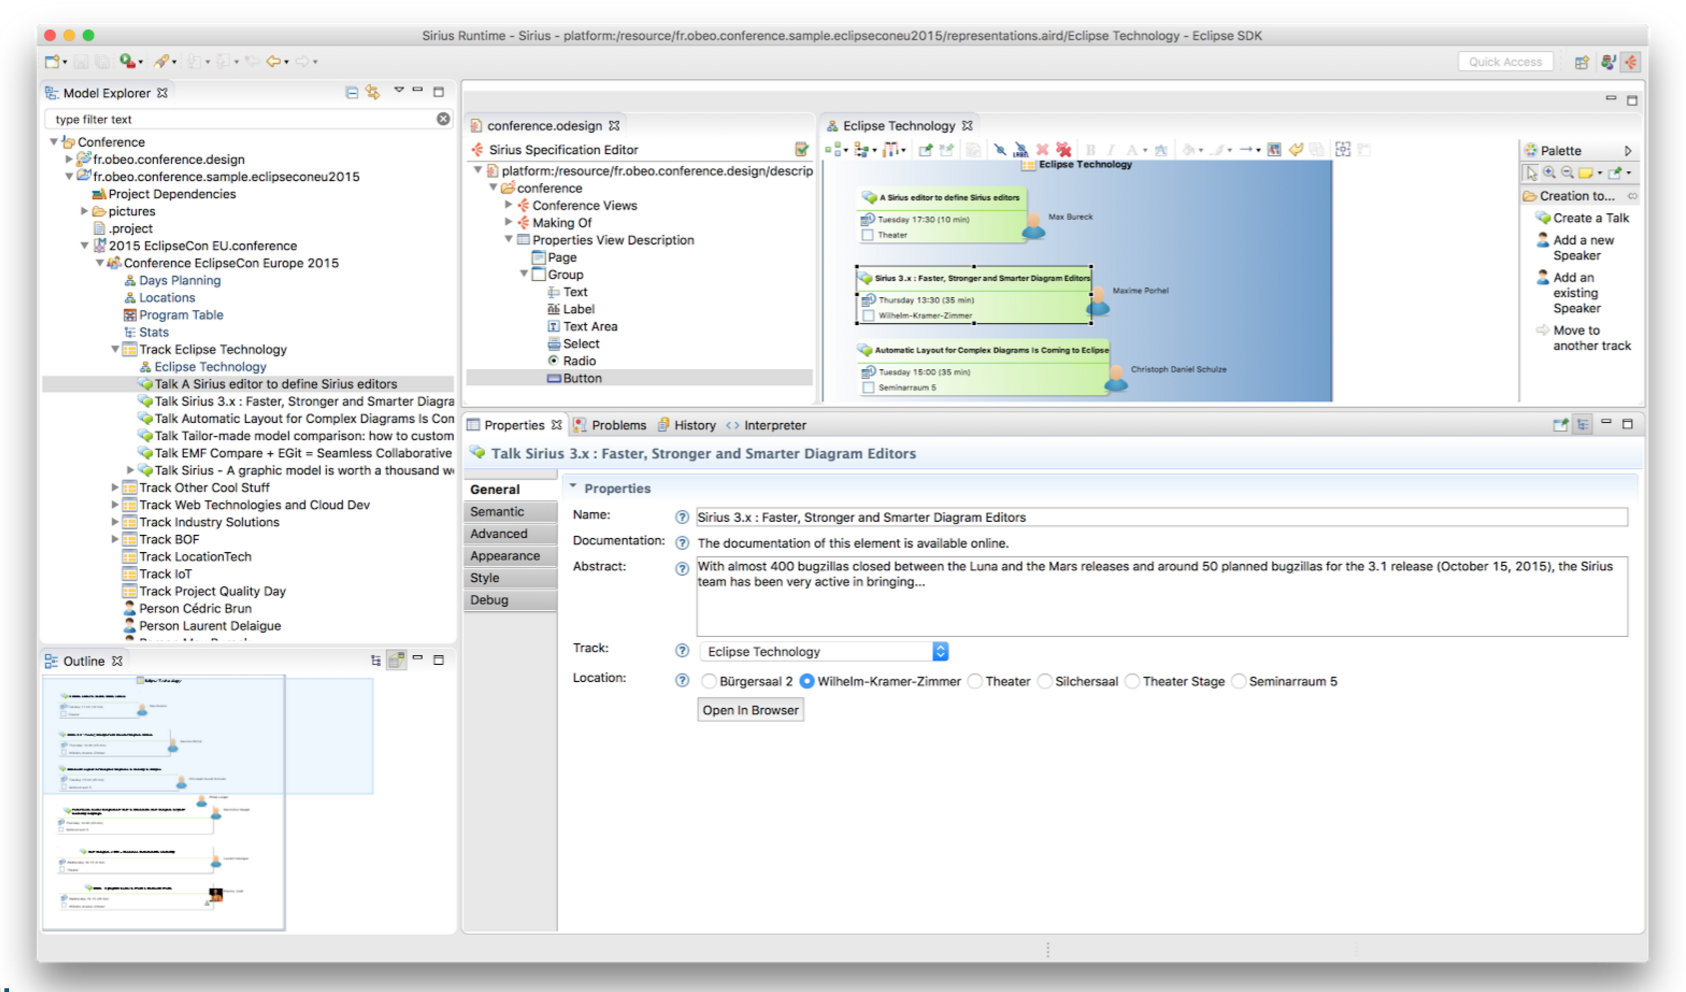Open the Semantic properties tab

510,511
